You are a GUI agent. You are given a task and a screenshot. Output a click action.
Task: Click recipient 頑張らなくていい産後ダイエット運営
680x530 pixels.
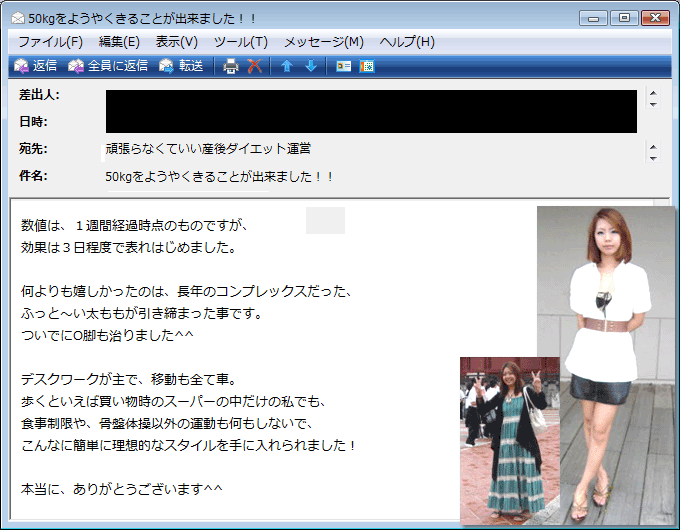pos(208,149)
